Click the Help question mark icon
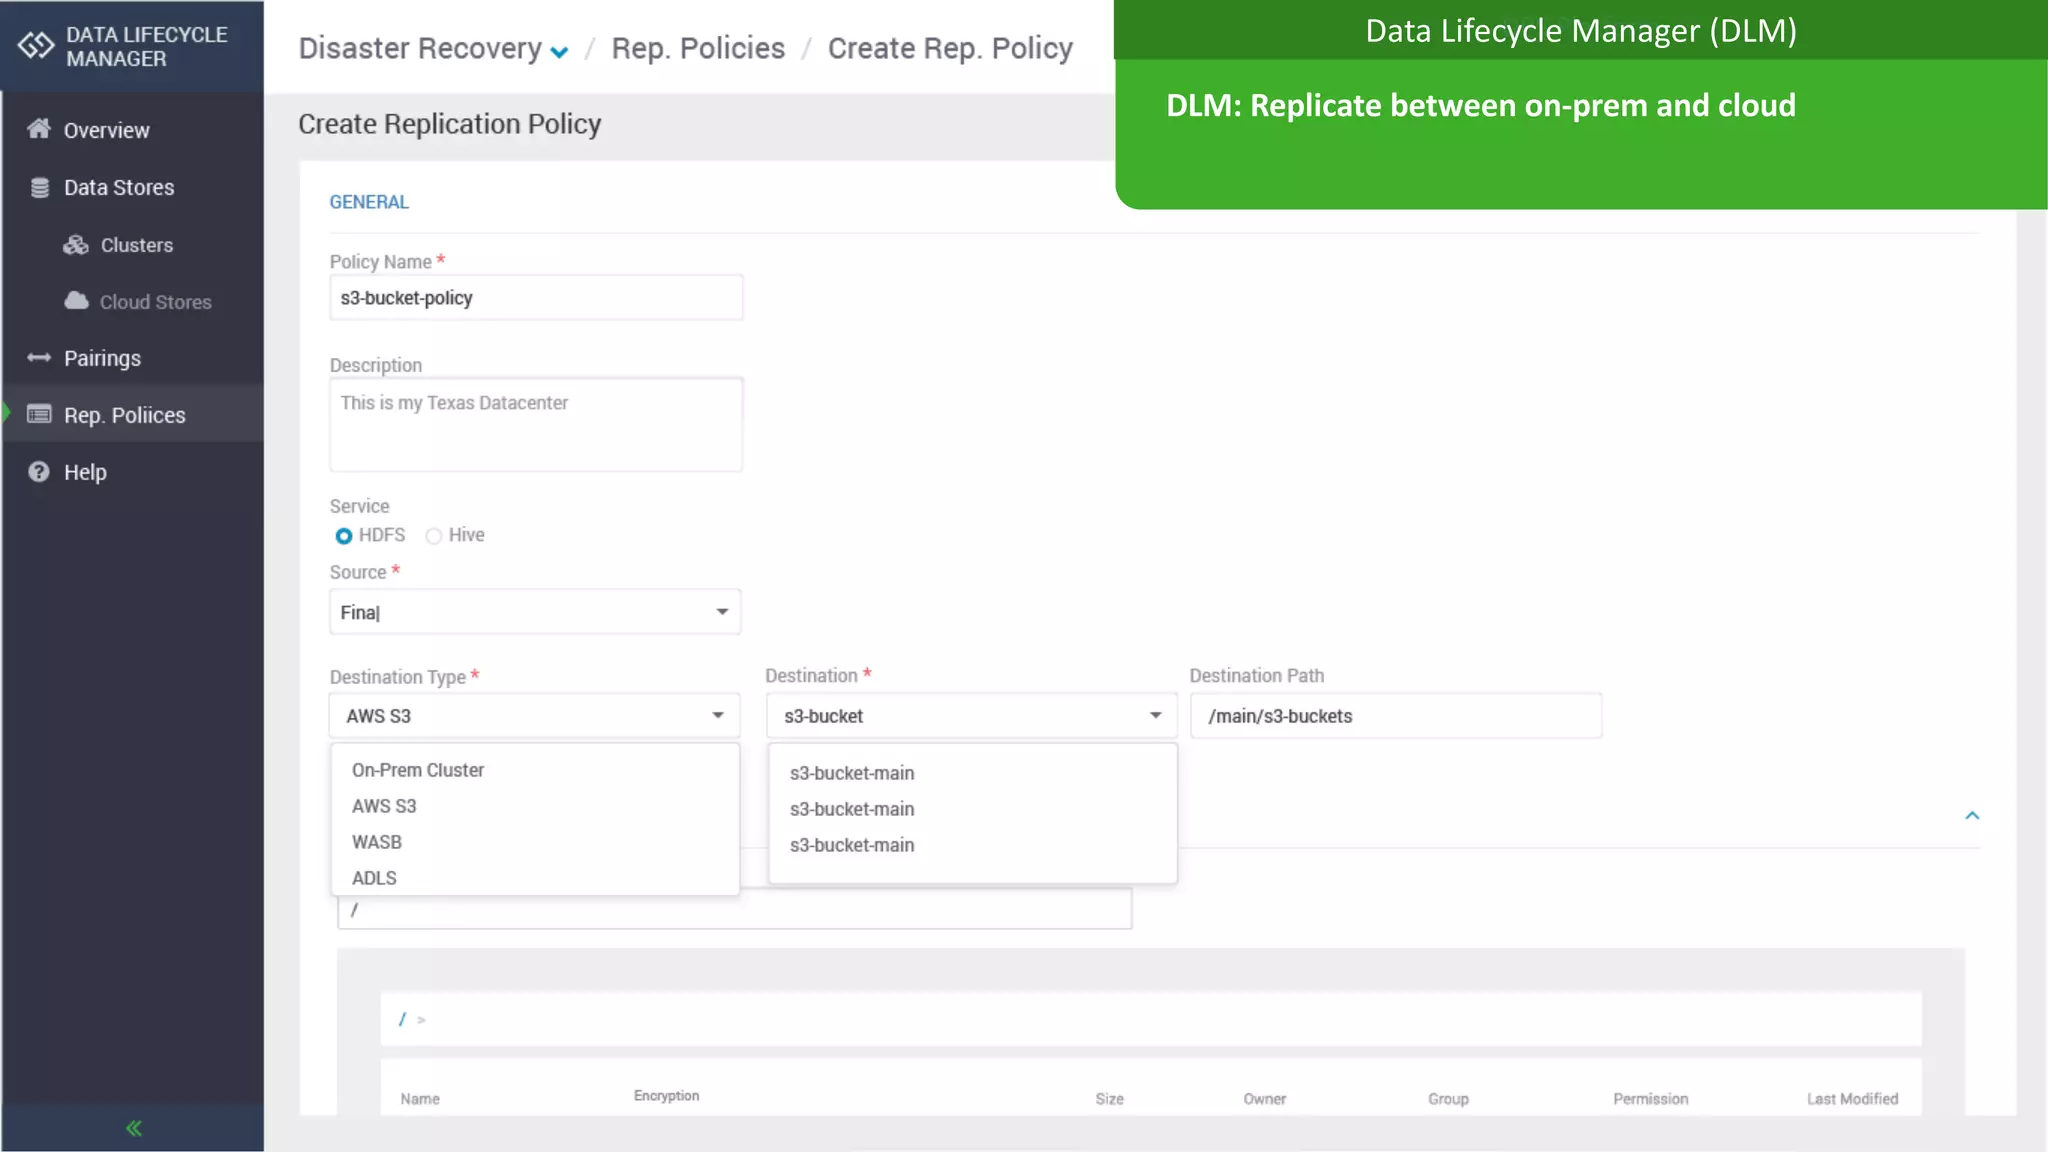Image resolution: width=2048 pixels, height=1152 pixels. point(39,472)
